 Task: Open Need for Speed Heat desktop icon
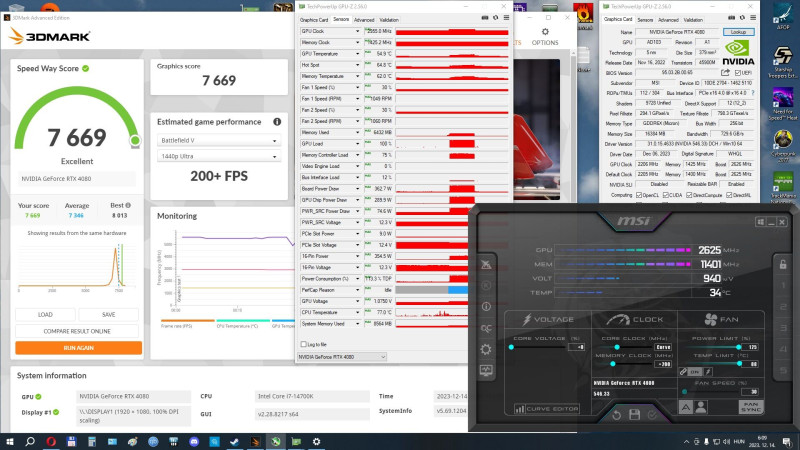click(782, 105)
